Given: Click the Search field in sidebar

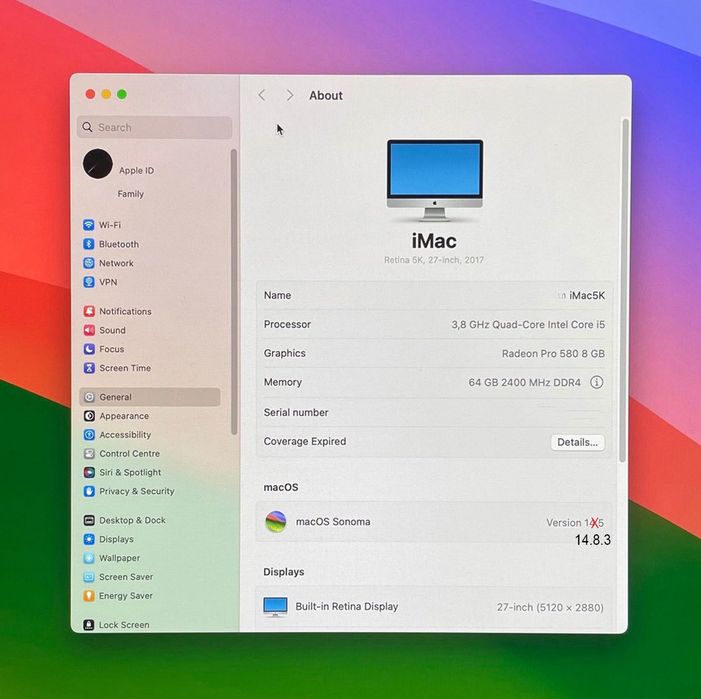Looking at the screenshot, I should 155,127.
